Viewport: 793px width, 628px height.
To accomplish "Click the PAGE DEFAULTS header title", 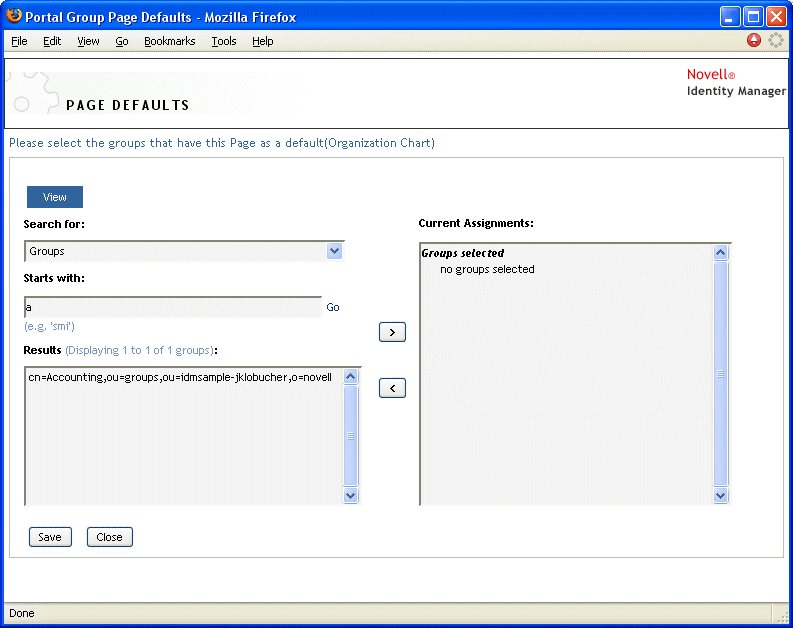I will click(x=127, y=105).
